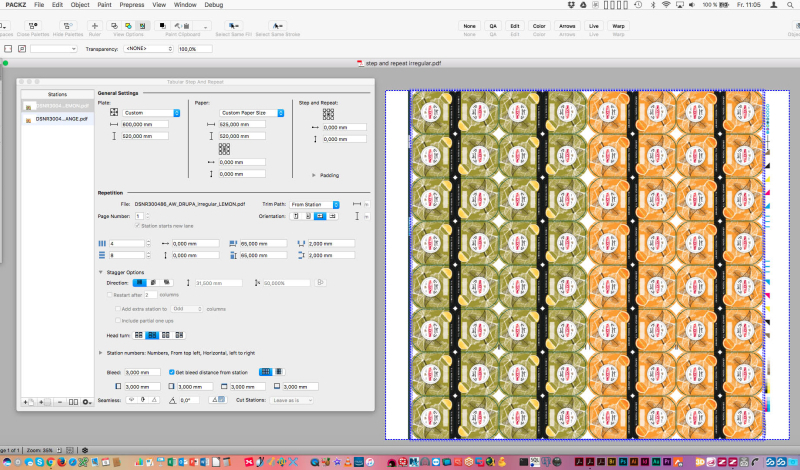The height and width of the screenshot is (470, 800).
Task: Open the empty combo box beside stroke icon
Action: [x=54, y=49]
